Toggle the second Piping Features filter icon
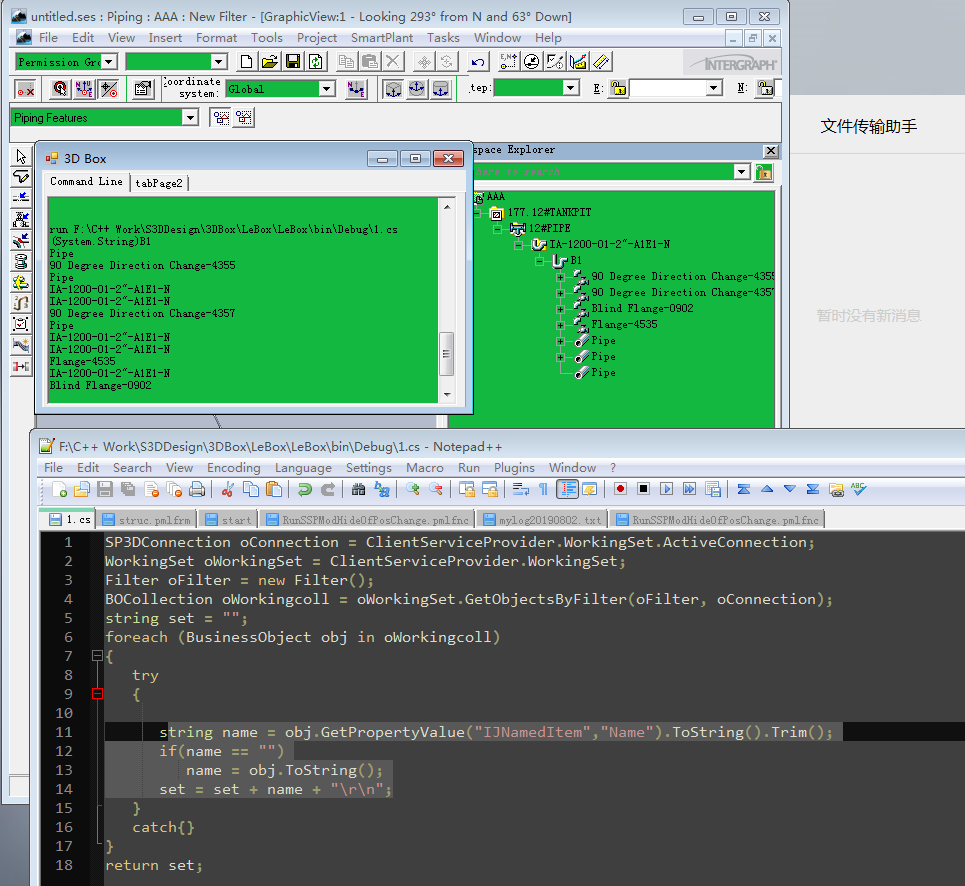Viewport: 965px width, 886px height. tap(244, 118)
